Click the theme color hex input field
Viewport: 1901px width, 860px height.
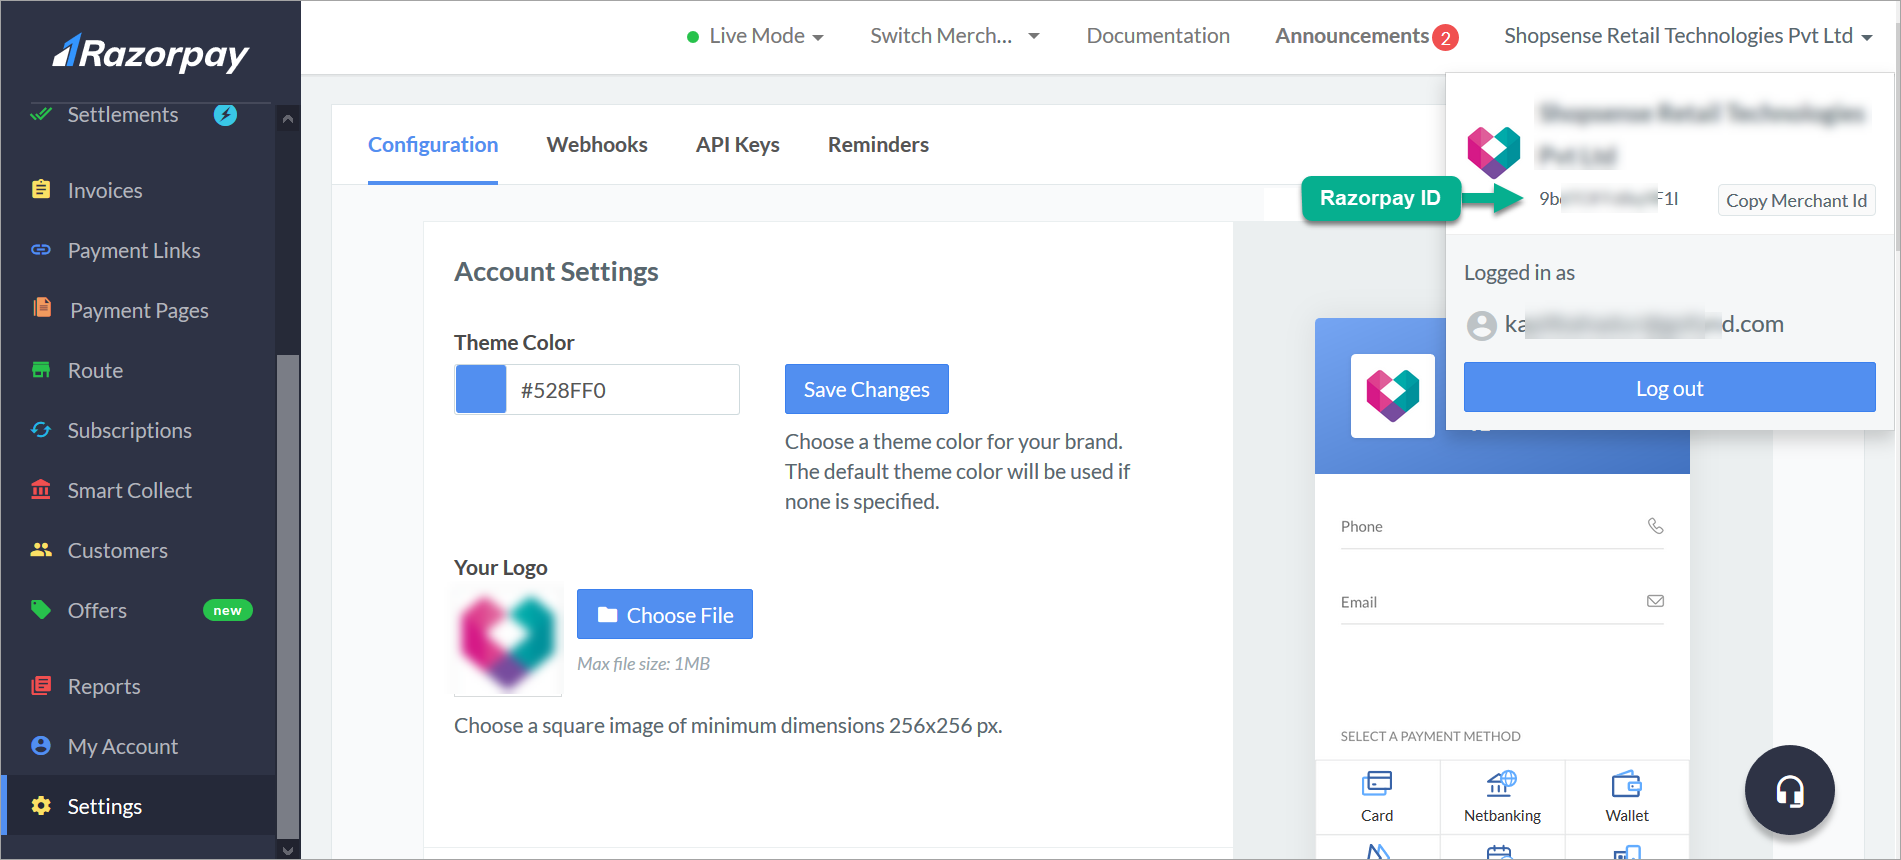coord(622,389)
